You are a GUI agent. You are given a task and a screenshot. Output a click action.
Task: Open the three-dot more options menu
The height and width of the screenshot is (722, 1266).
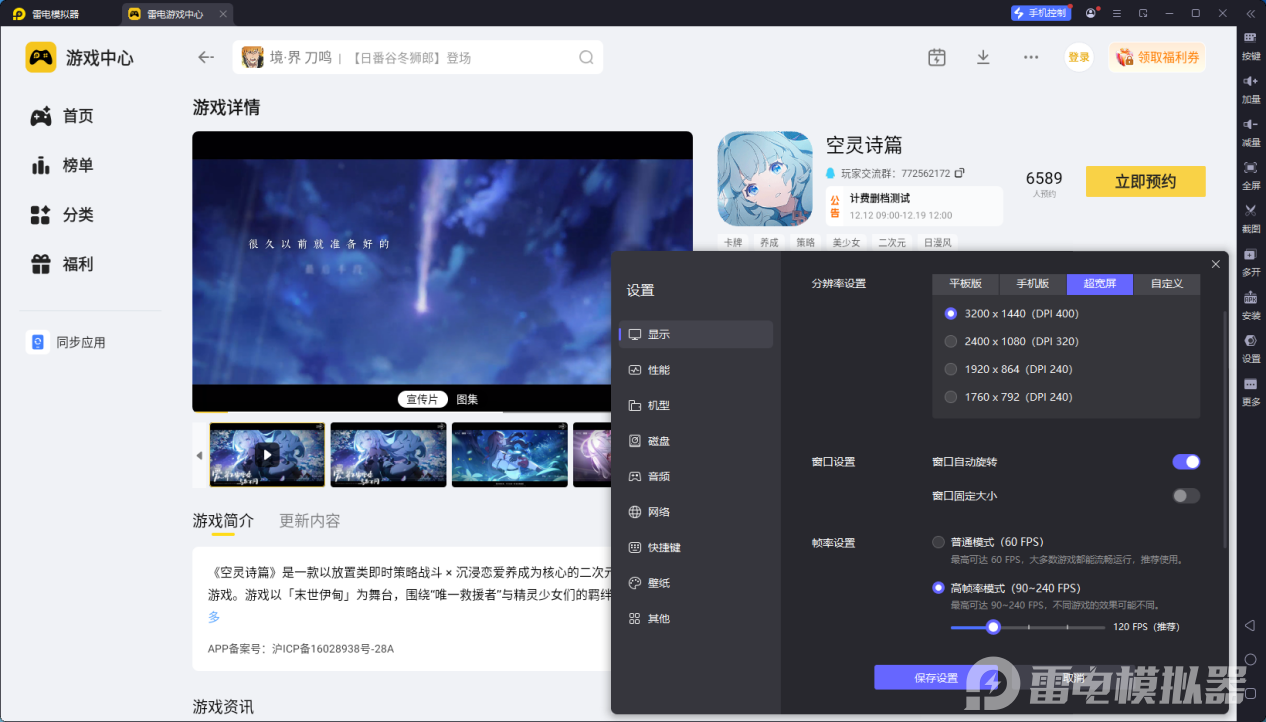1031,57
